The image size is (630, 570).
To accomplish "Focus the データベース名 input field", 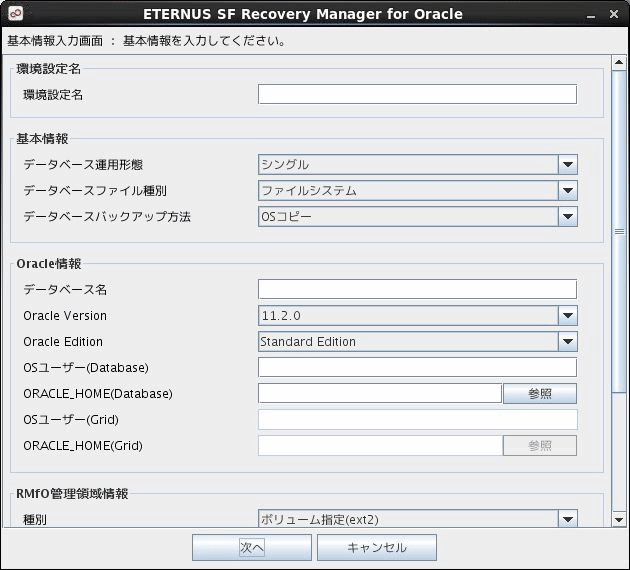I will click(x=417, y=289).
